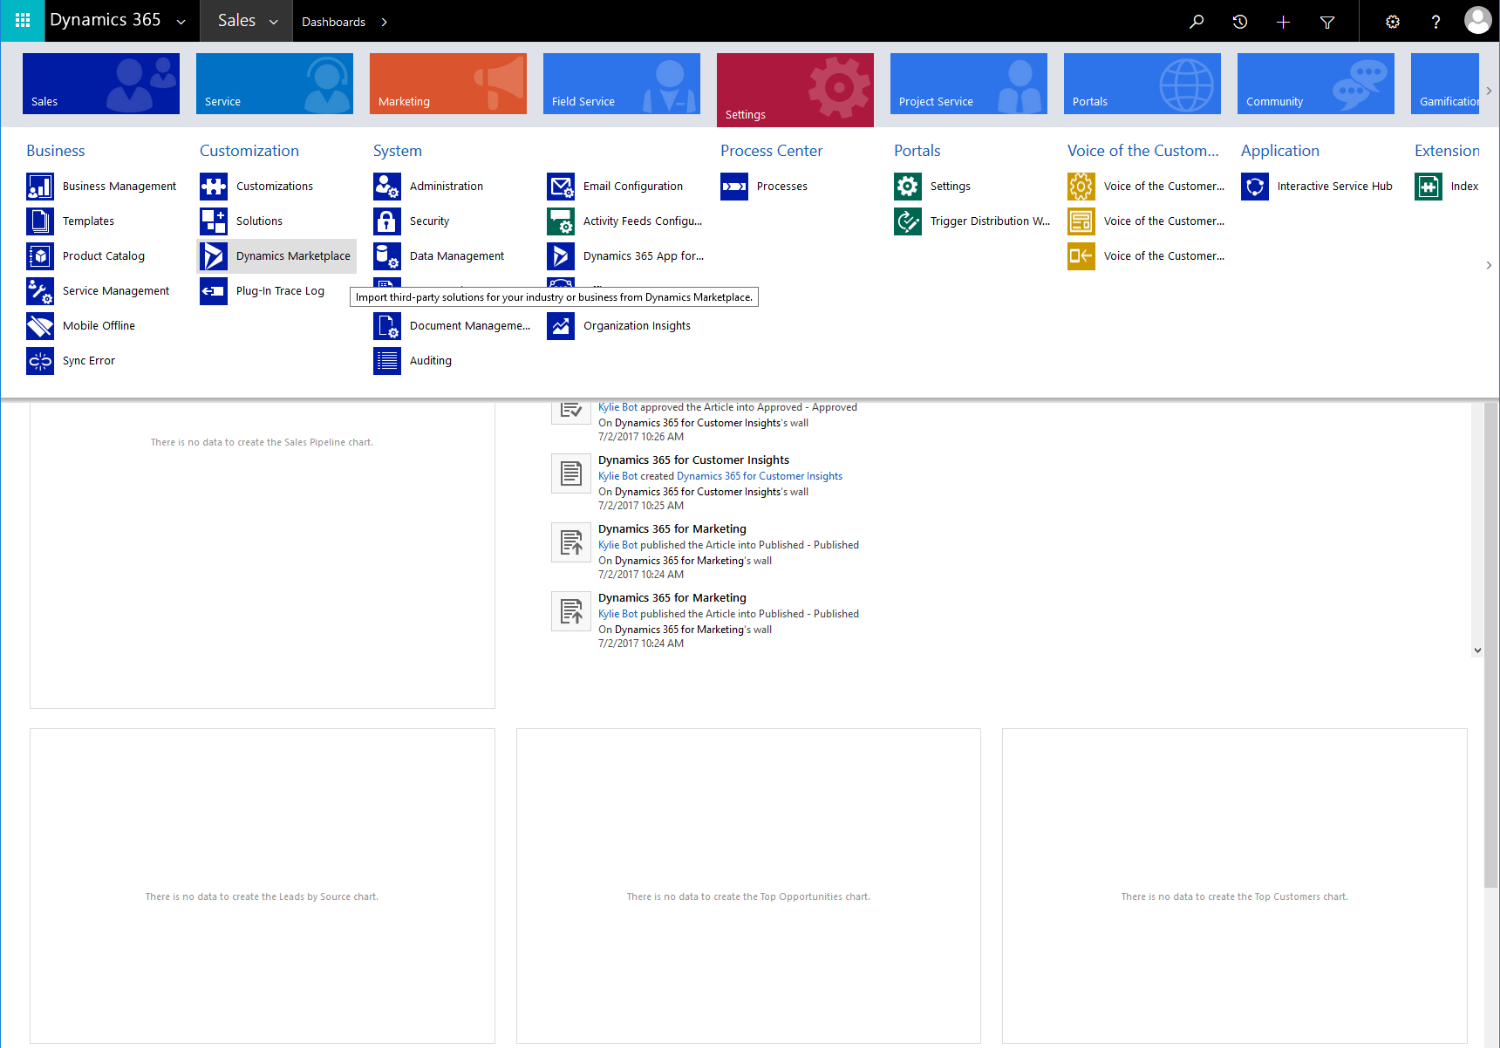Show more app tiles with right arrow
This screenshot has width=1500, height=1048.
coord(1489,90)
